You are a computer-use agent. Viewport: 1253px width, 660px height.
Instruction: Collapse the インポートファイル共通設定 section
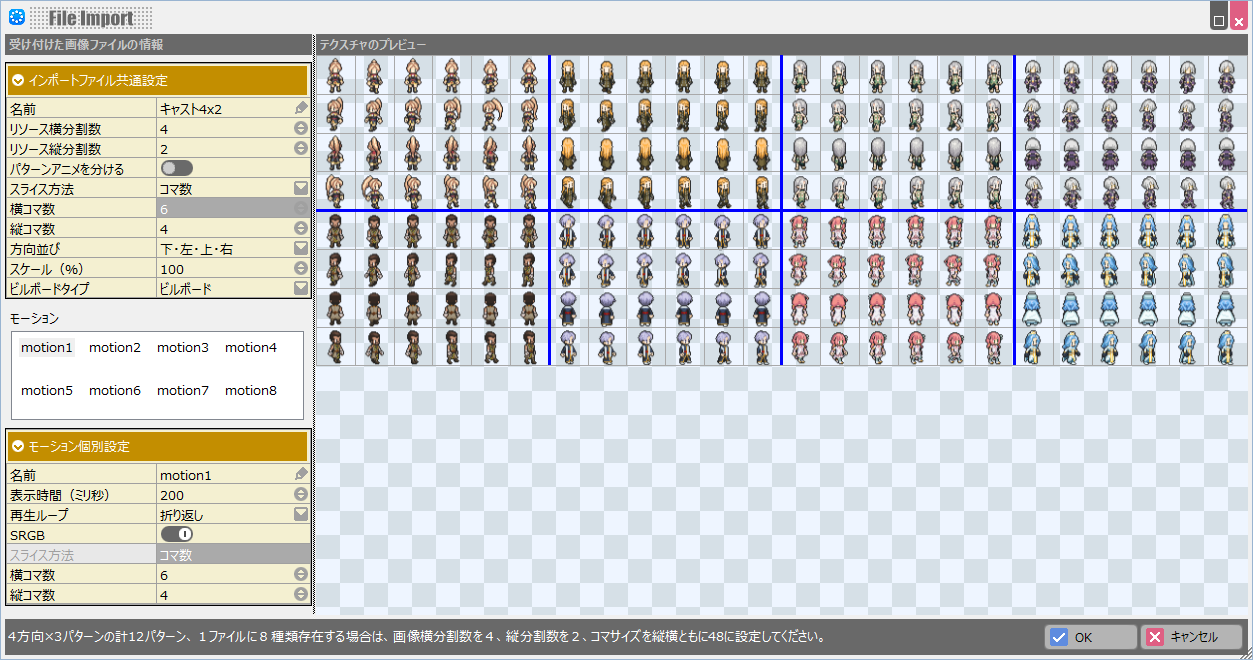pyautogui.click(x=18, y=80)
